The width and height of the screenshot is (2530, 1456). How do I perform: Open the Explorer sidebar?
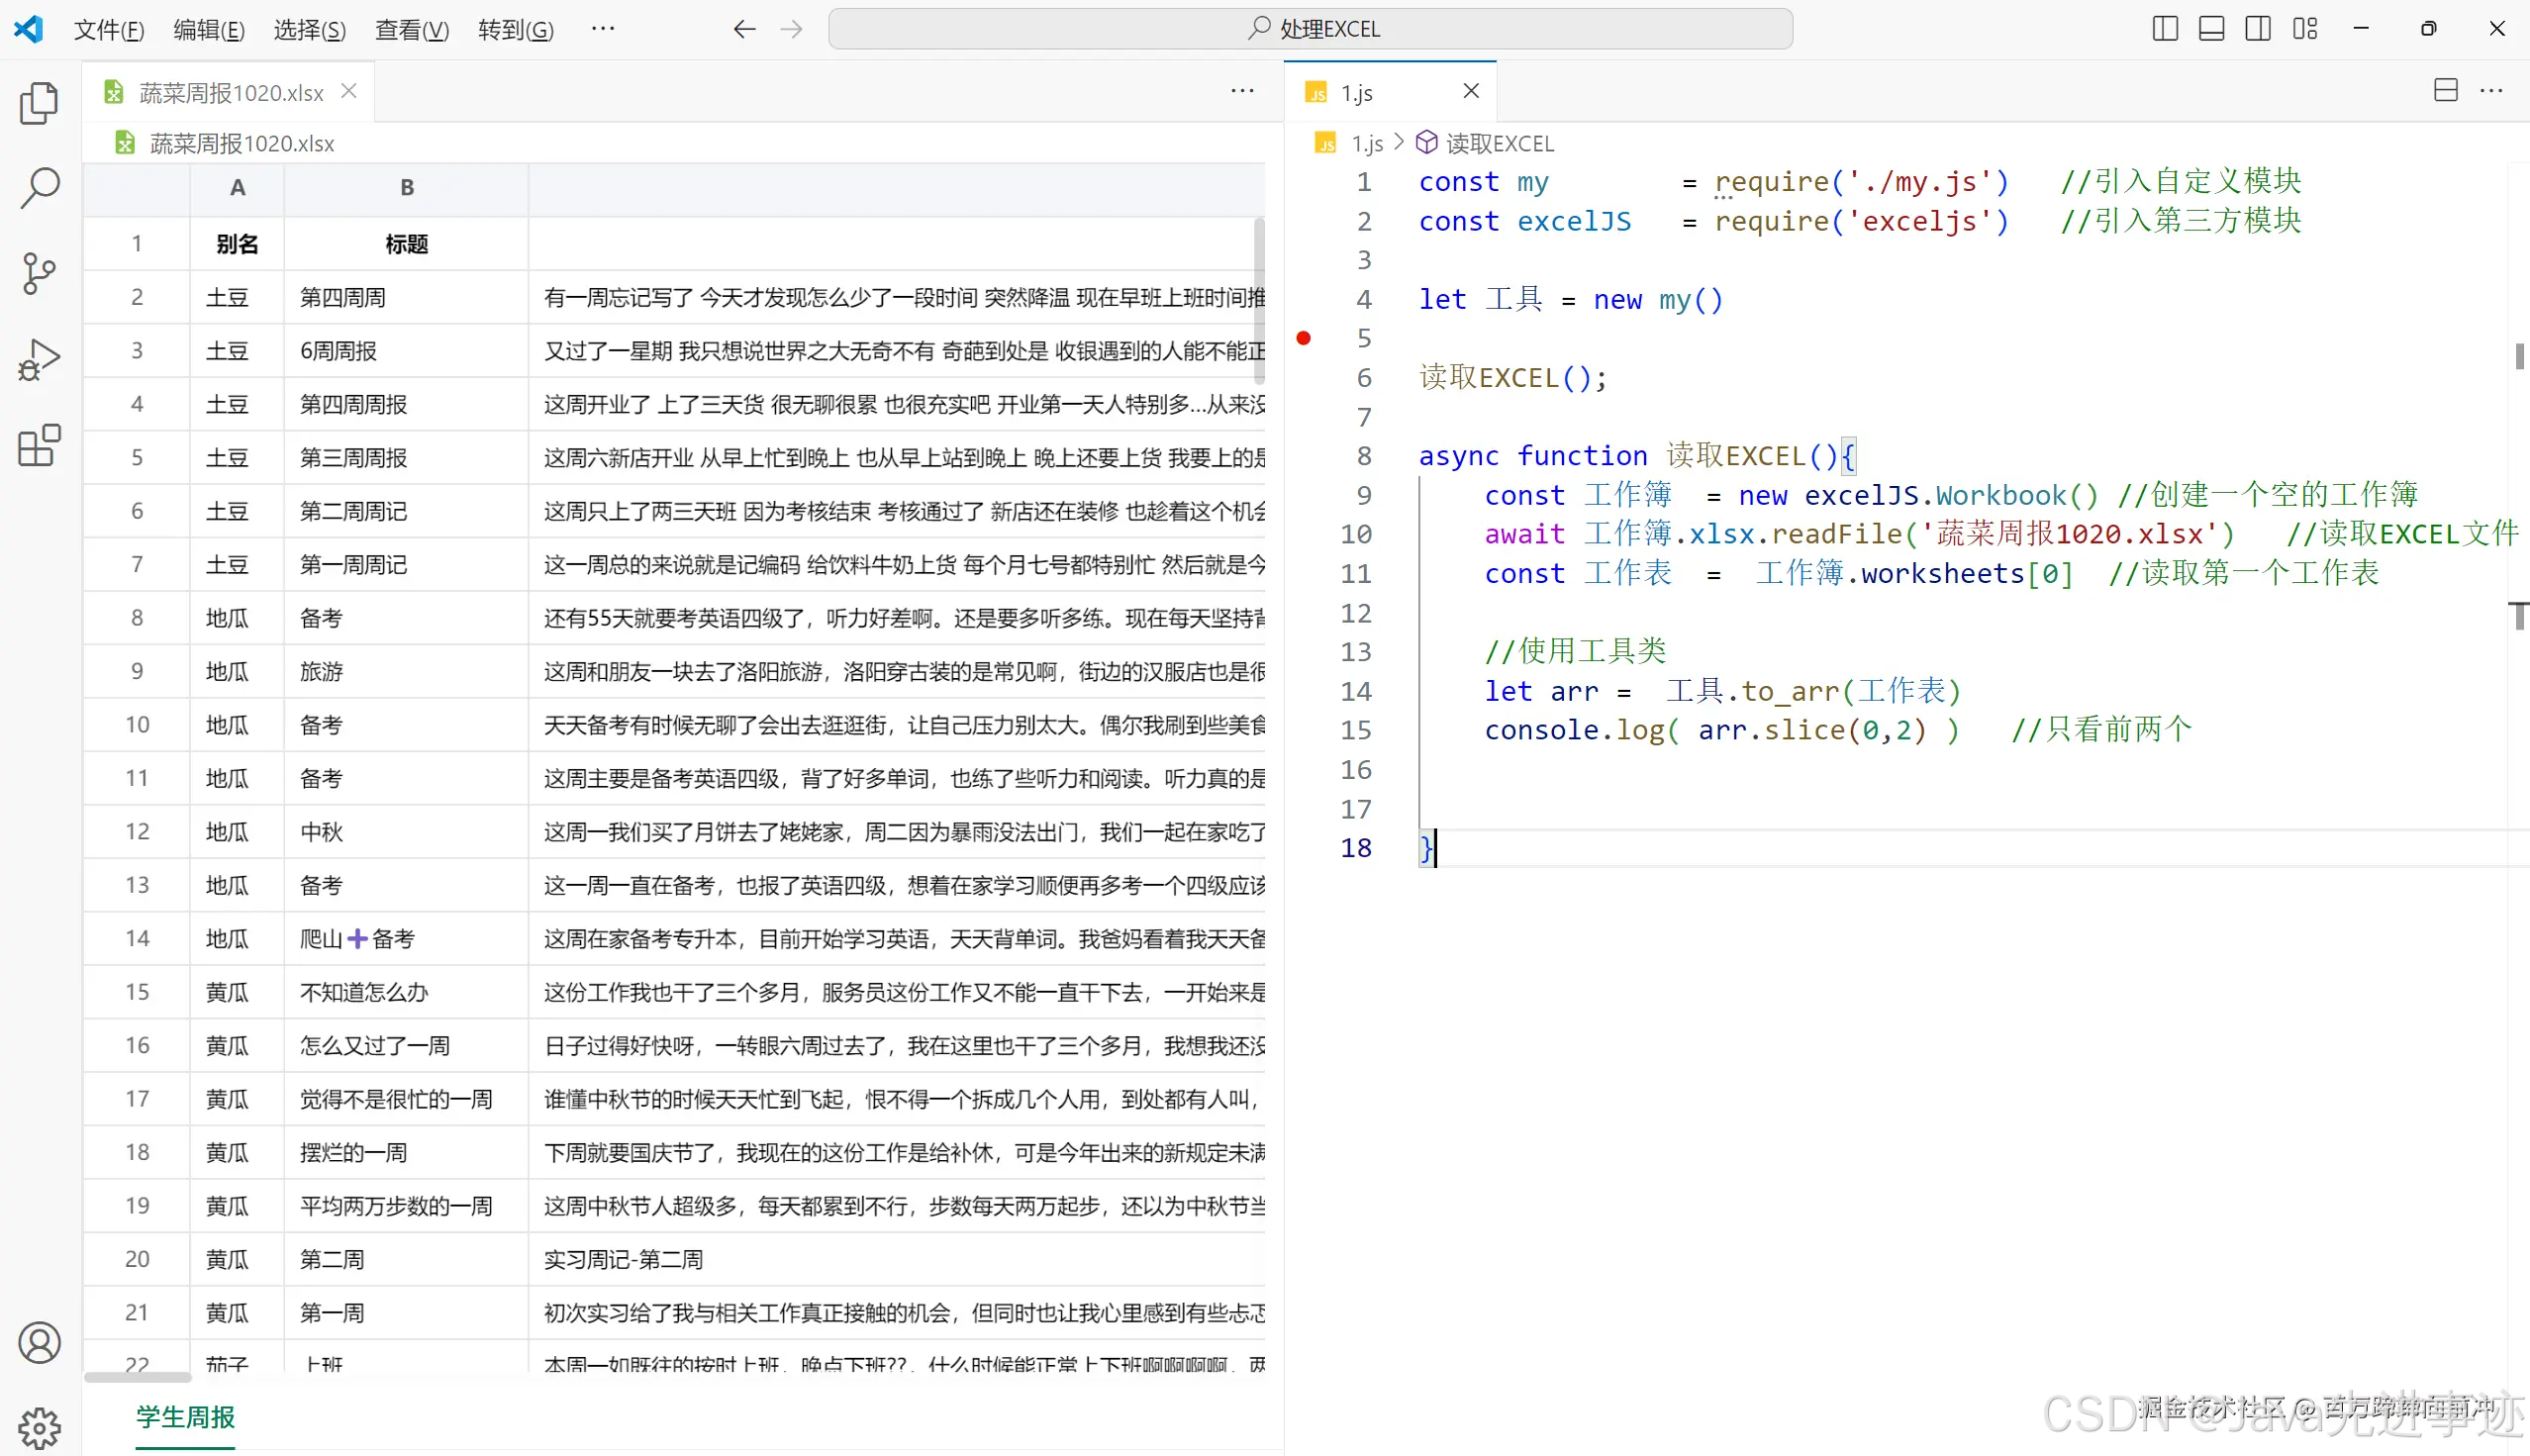coord(38,103)
